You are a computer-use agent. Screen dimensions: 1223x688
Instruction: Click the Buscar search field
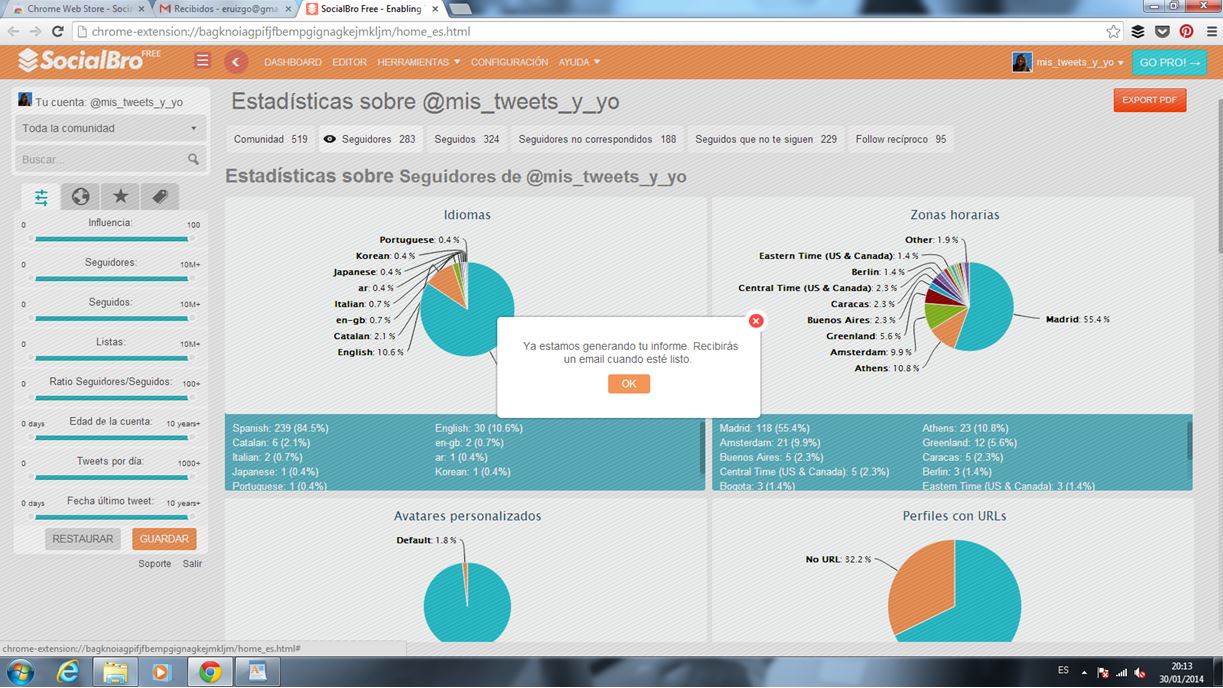[x=102, y=159]
